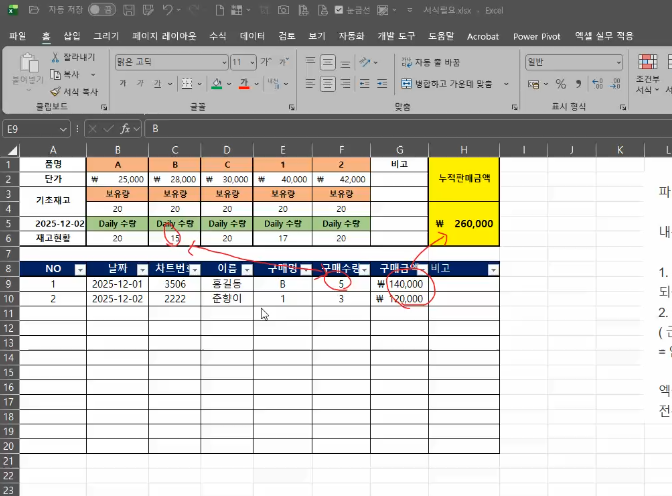Viewport: 672px width, 496px height.
Task: Select the yellow ₩ 260,000 total cell
Action: click(463, 223)
